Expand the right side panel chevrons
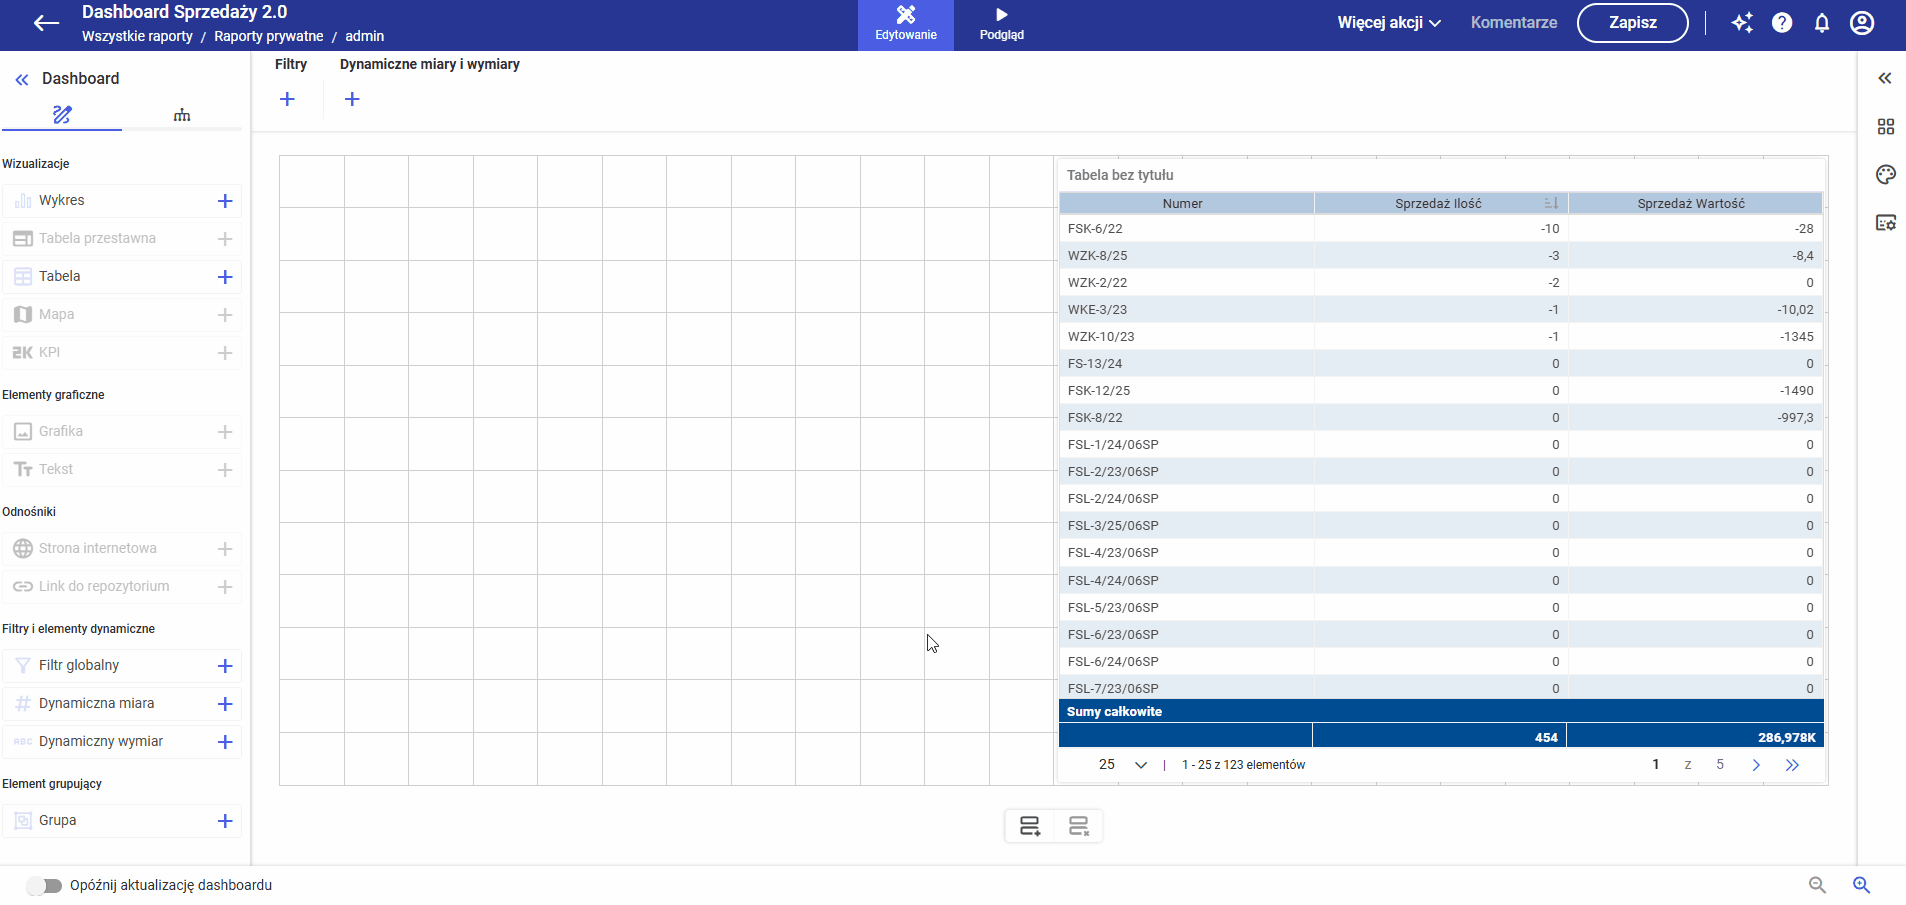The height and width of the screenshot is (905, 1906). coord(1885,78)
